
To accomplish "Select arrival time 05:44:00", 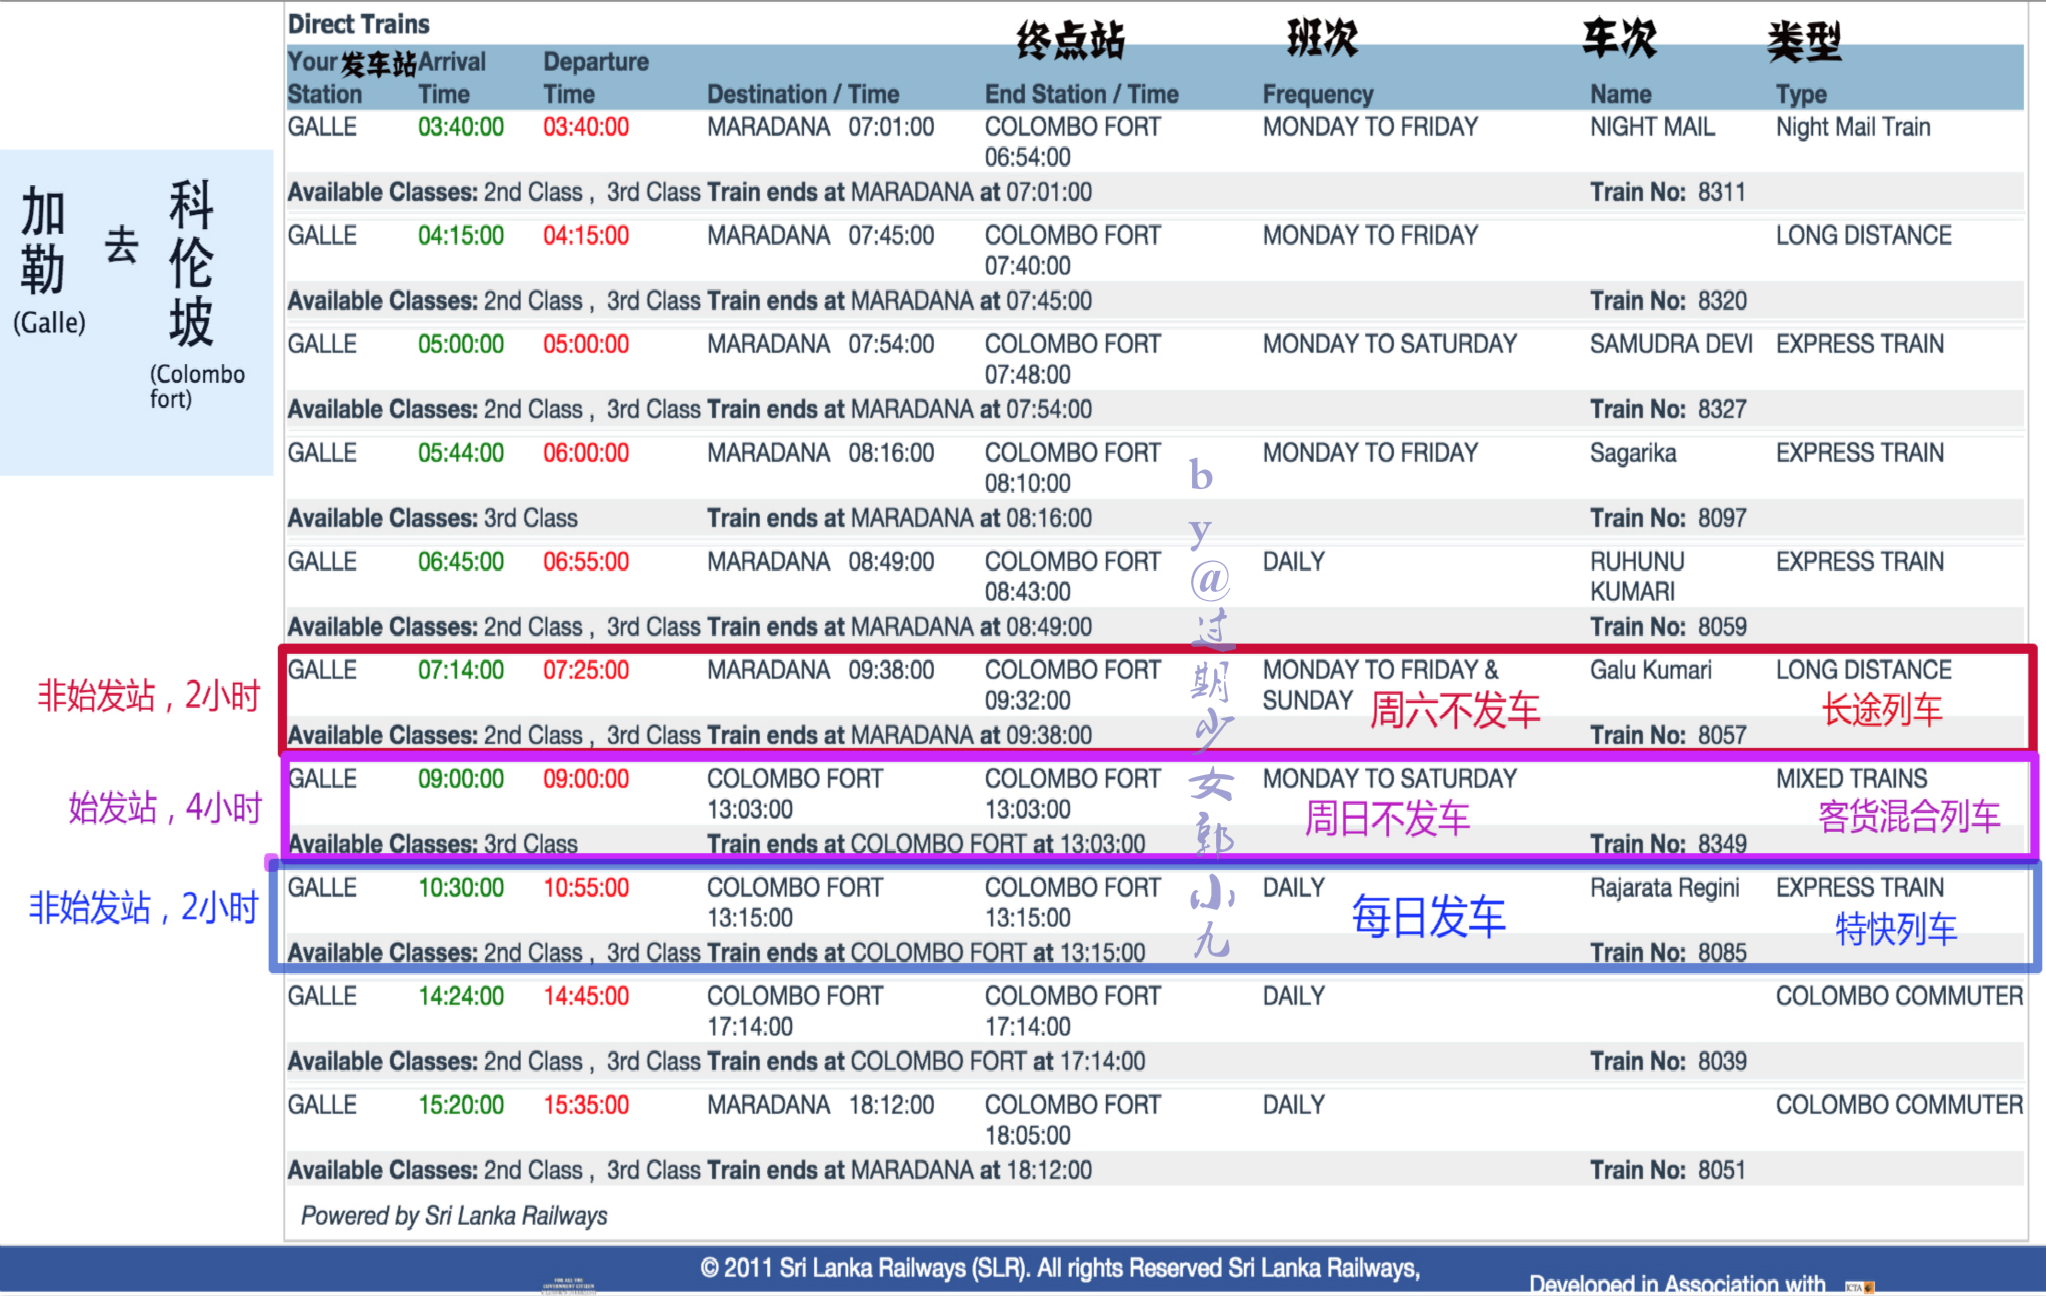I will (461, 453).
